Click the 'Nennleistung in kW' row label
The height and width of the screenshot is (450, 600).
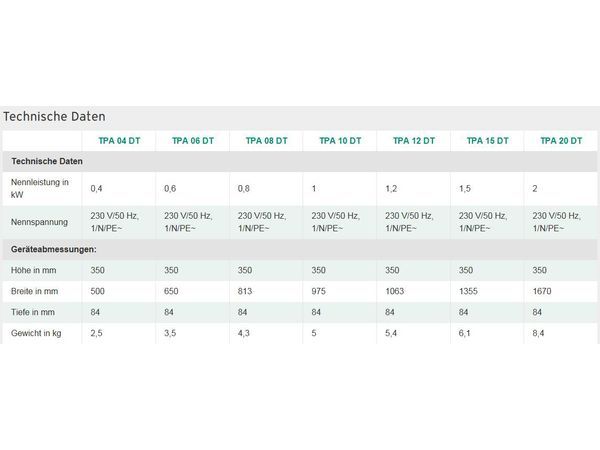tap(40, 188)
